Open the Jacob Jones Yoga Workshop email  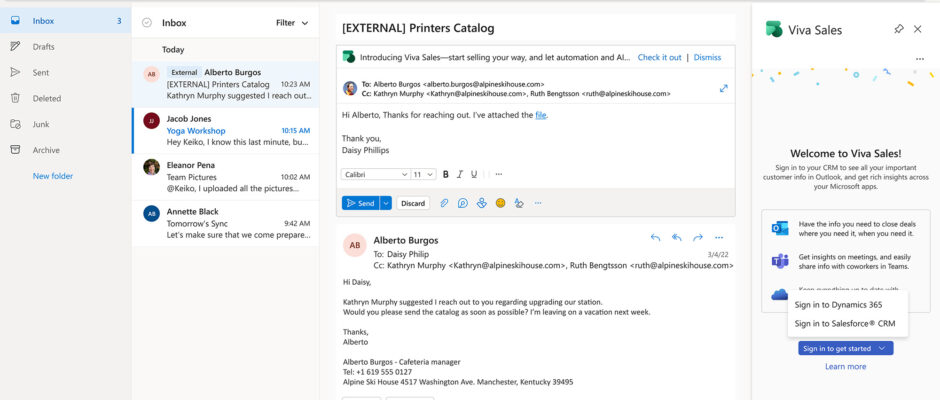(225, 131)
